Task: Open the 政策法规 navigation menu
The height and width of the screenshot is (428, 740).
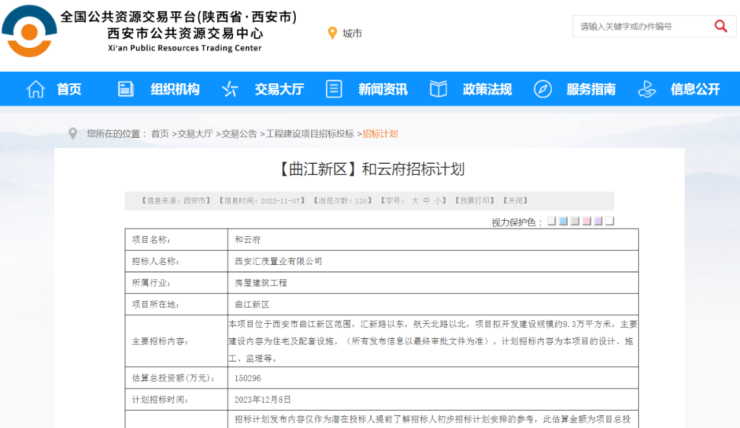Action: pos(487,89)
